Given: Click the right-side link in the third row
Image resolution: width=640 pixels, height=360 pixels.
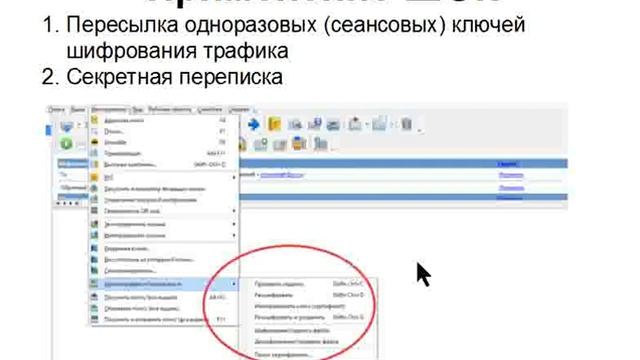Looking at the screenshot, I should point(511,187).
